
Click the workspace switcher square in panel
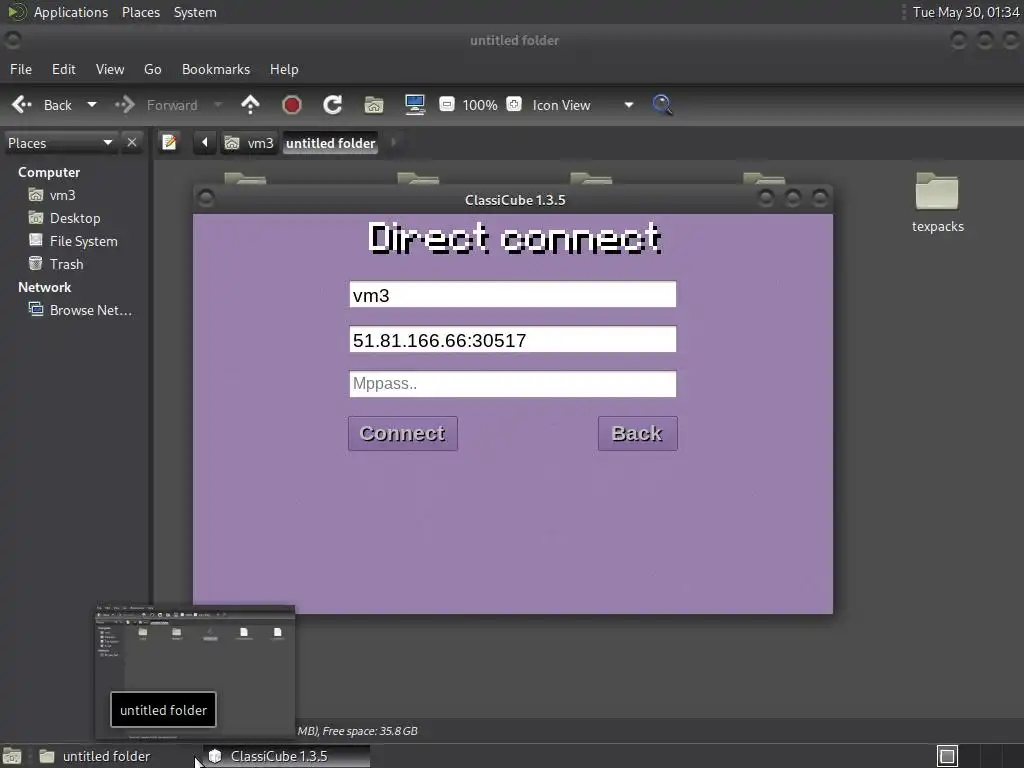(x=947, y=756)
